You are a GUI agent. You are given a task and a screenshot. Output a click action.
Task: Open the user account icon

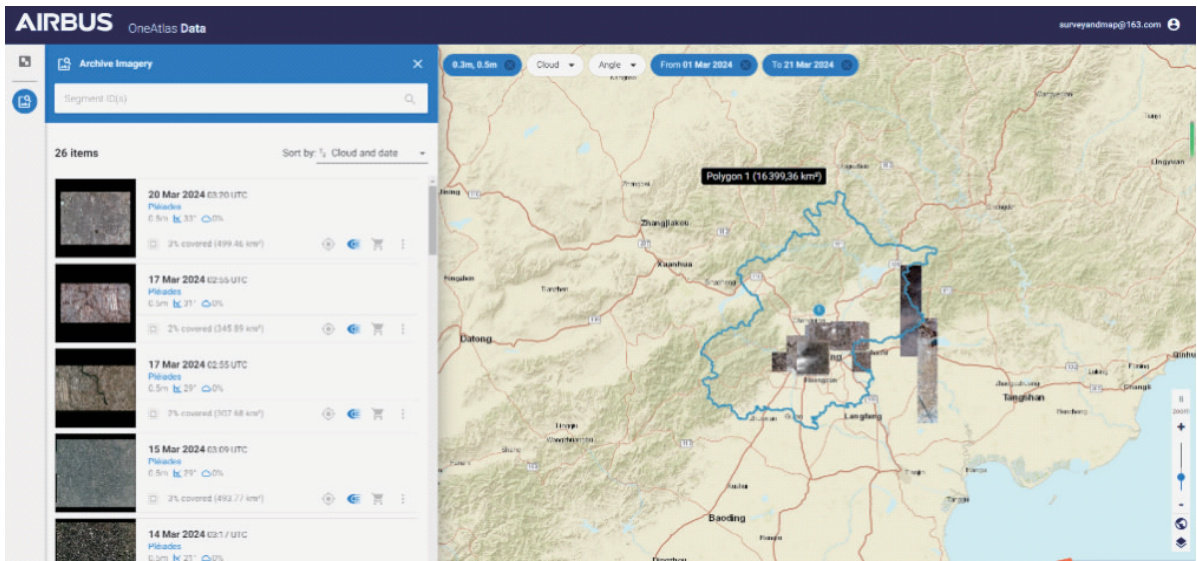[1174, 25]
